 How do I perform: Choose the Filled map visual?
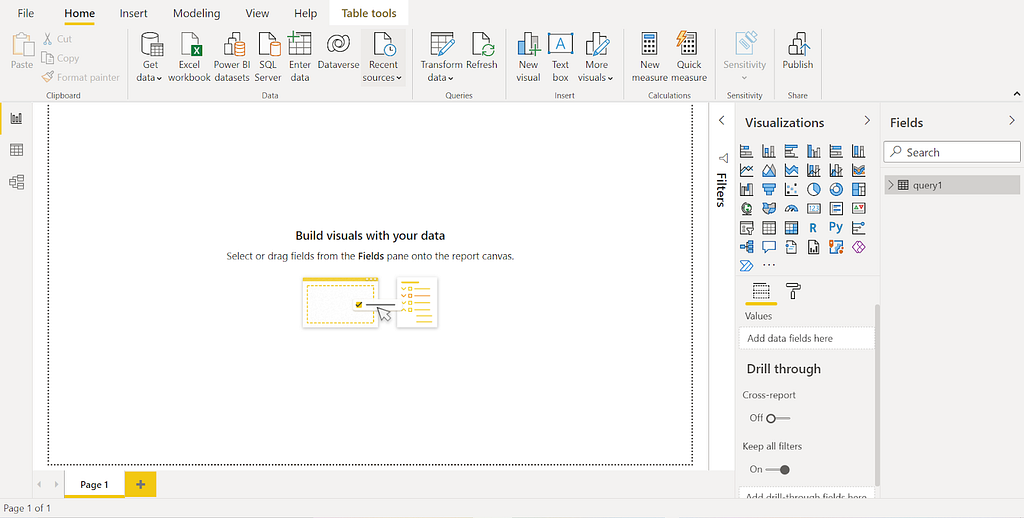769,209
